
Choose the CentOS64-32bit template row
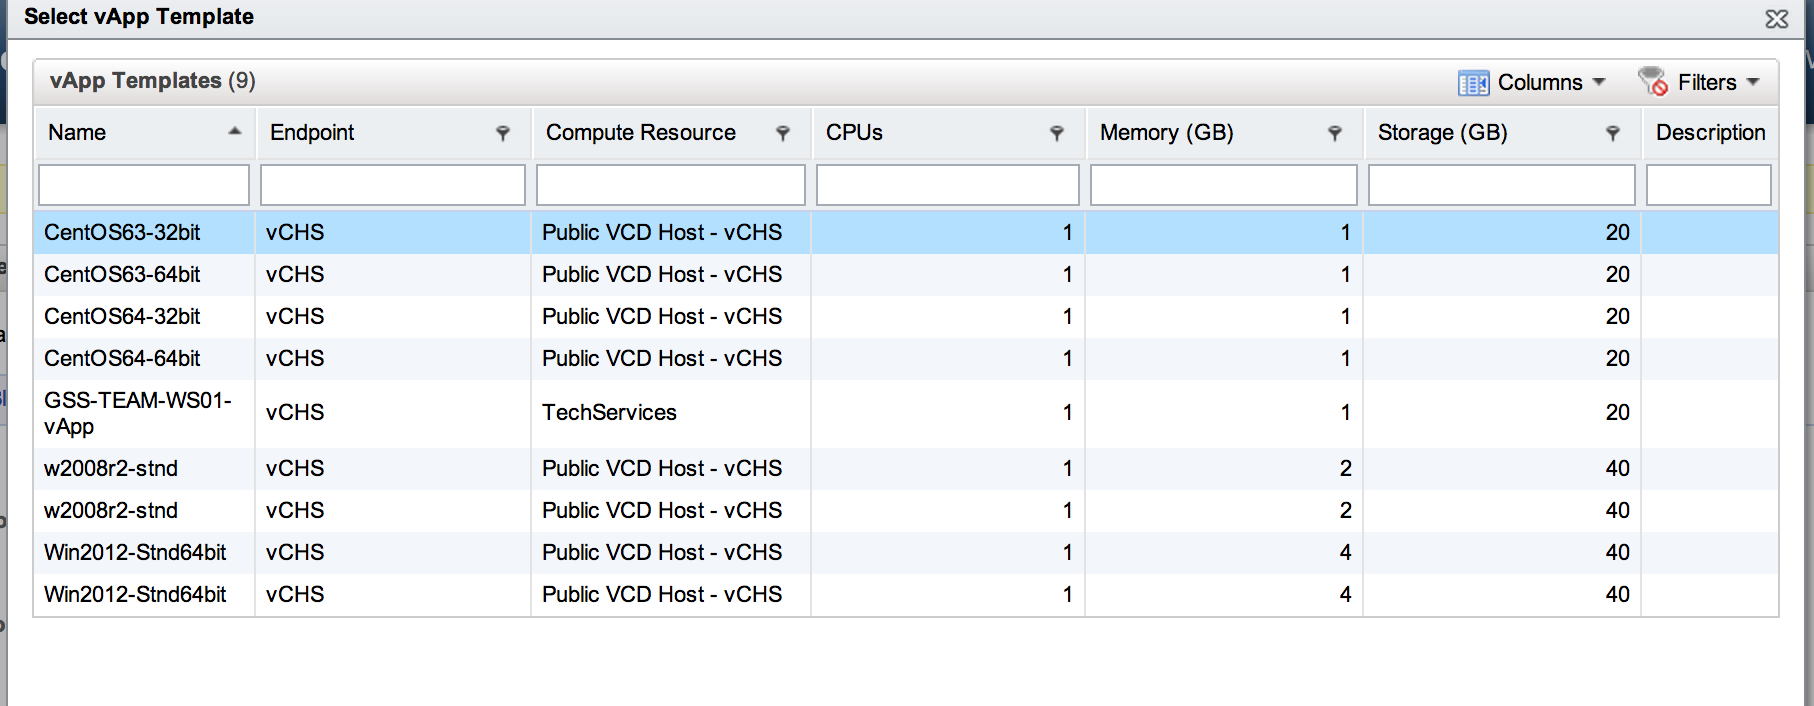[122, 316]
